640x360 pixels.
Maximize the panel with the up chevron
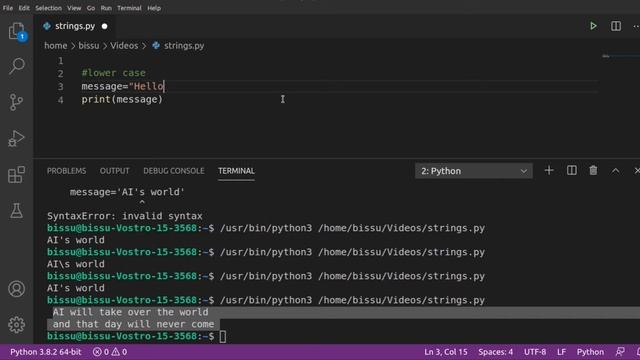click(x=615, y=171)
